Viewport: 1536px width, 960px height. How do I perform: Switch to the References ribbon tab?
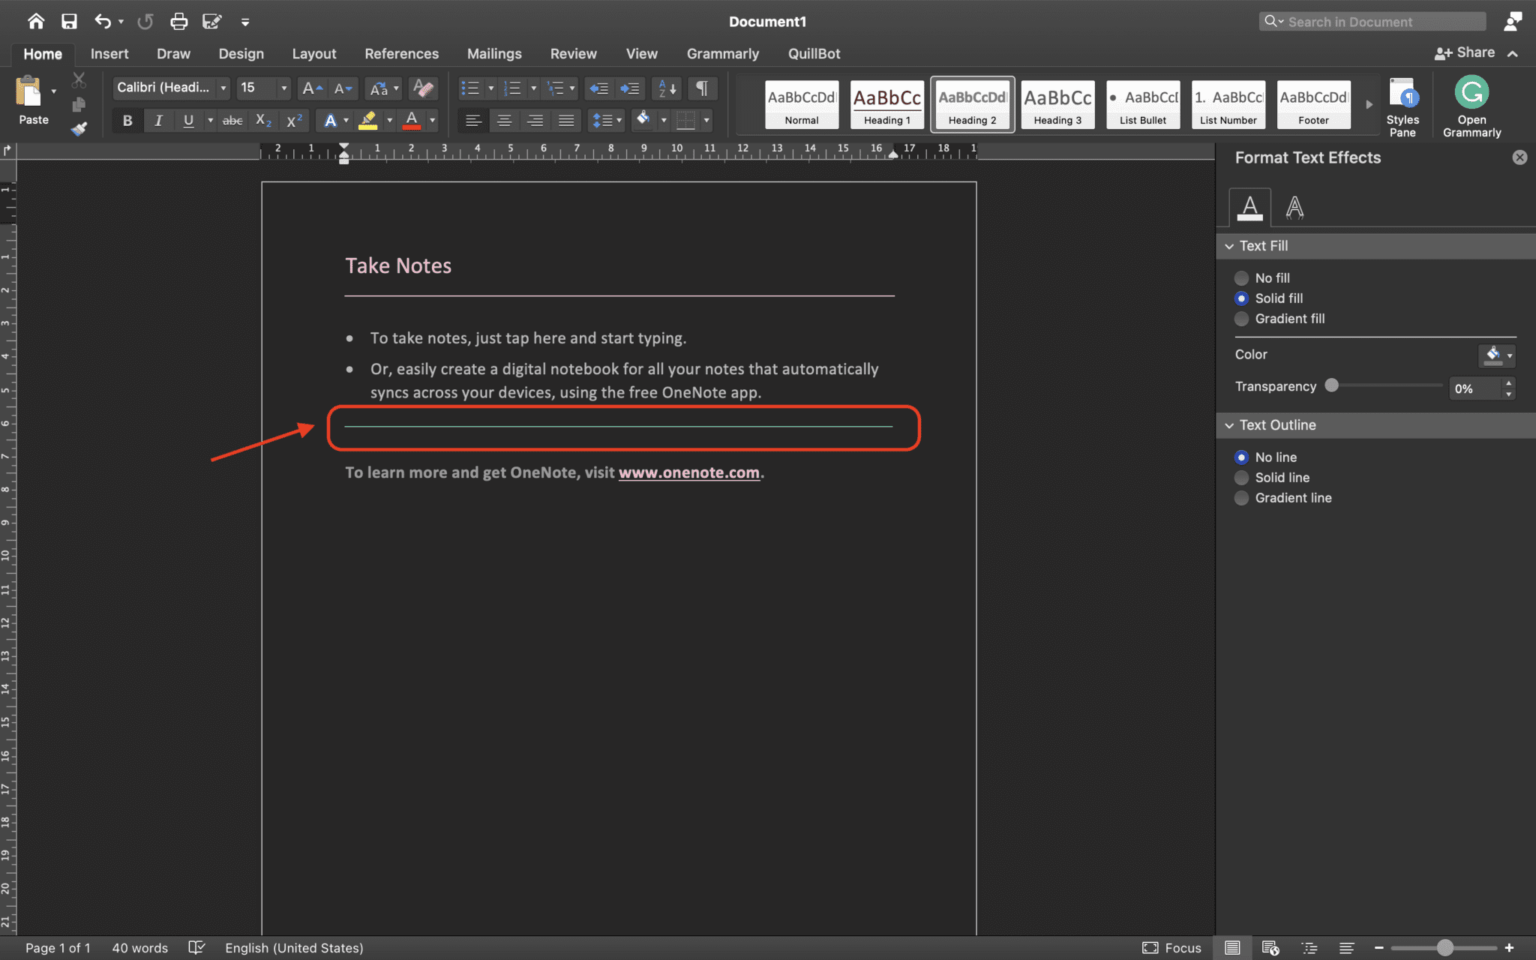pos(401,53)
